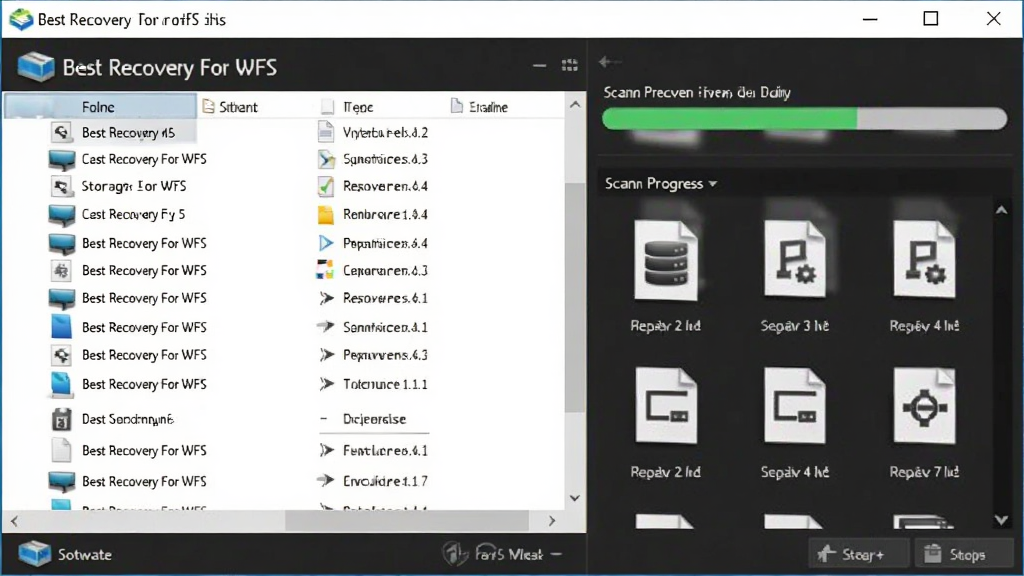Click the back arrow in the scan panel
The height and width of the screenshot is (576, 1024).
(609, 62)
